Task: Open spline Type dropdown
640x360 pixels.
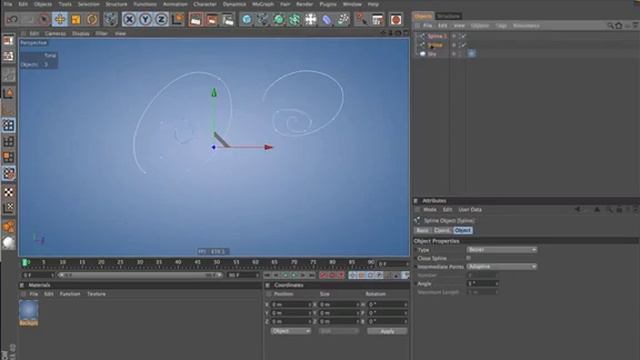Action: [502, 249]
